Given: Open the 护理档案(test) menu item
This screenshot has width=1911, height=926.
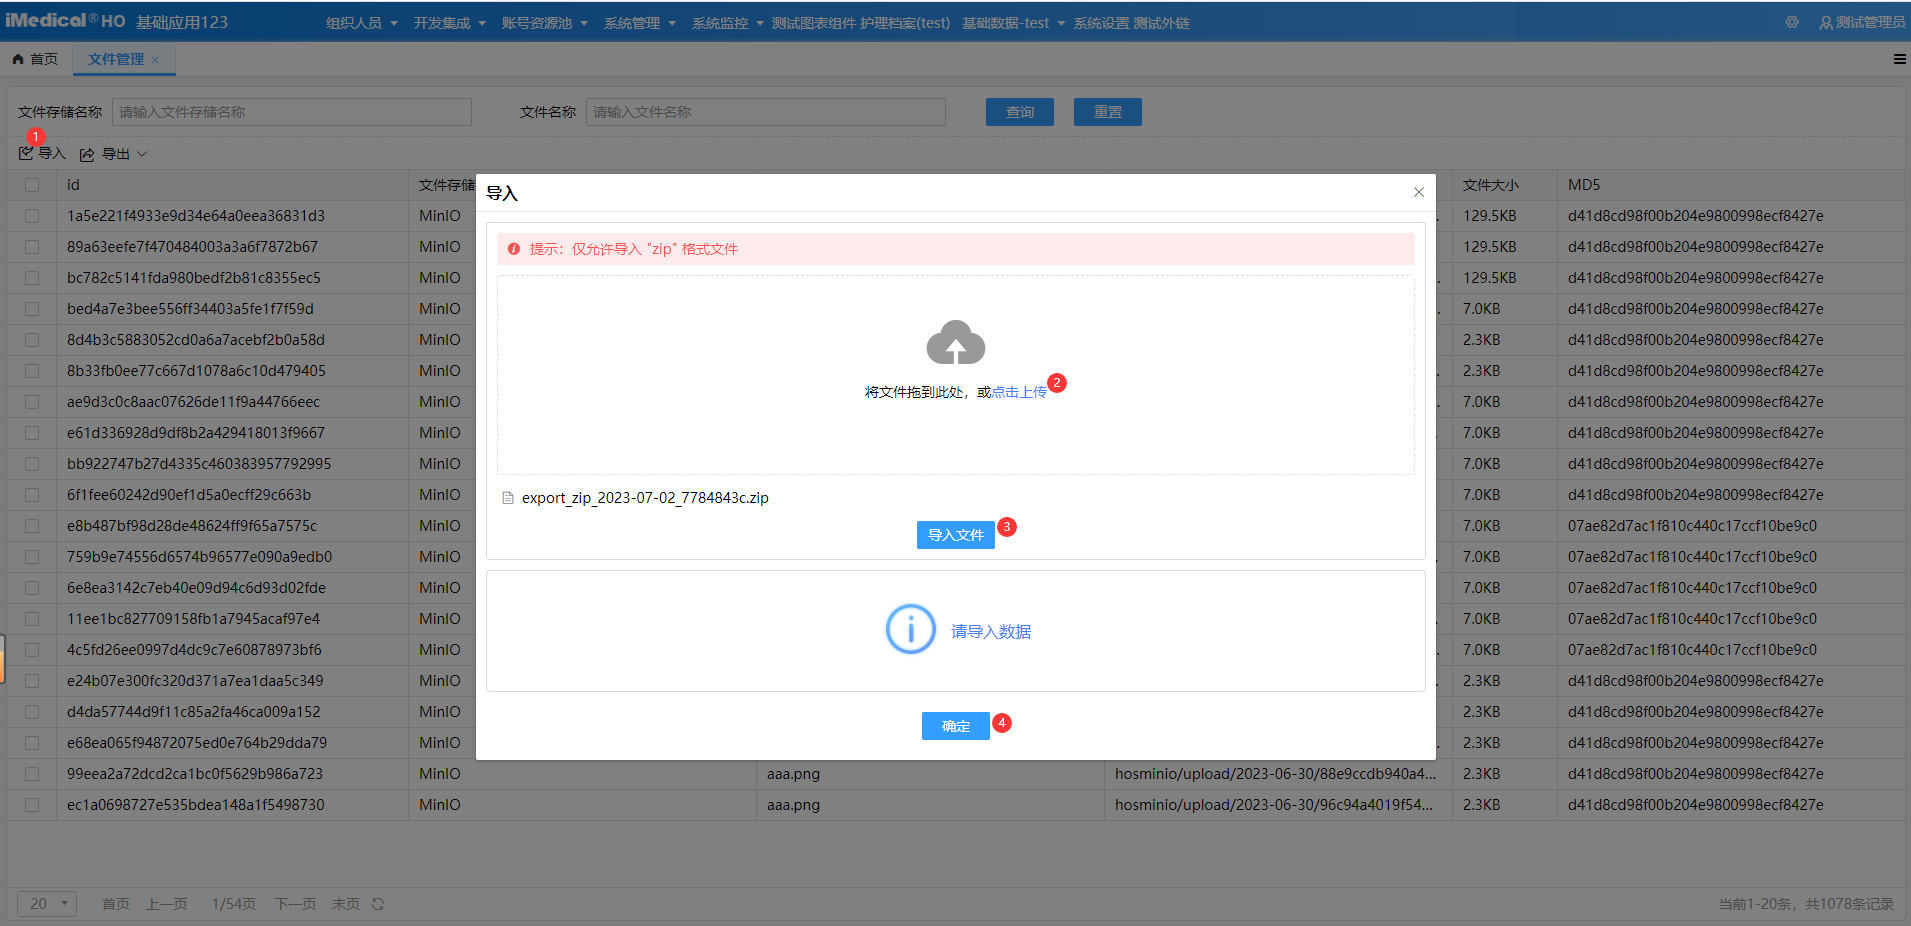Looking at the screenshot, I should (905, 23).
